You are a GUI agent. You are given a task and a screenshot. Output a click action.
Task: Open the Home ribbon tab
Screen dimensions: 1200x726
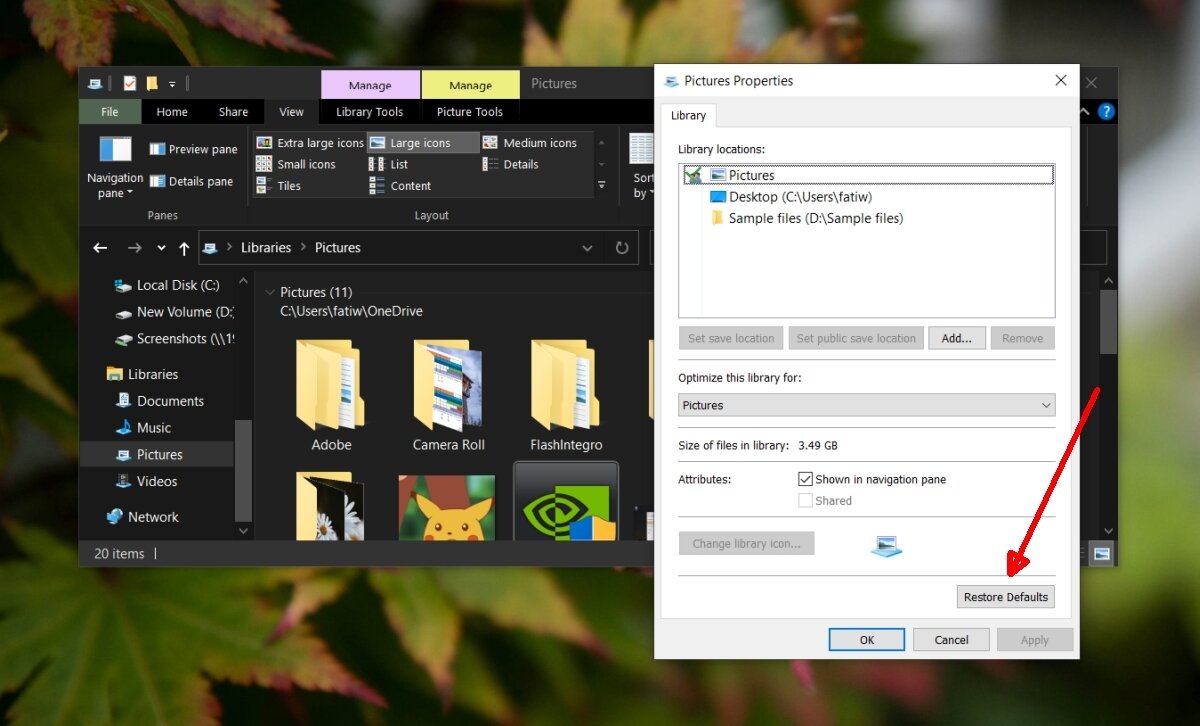coord(171,111)
